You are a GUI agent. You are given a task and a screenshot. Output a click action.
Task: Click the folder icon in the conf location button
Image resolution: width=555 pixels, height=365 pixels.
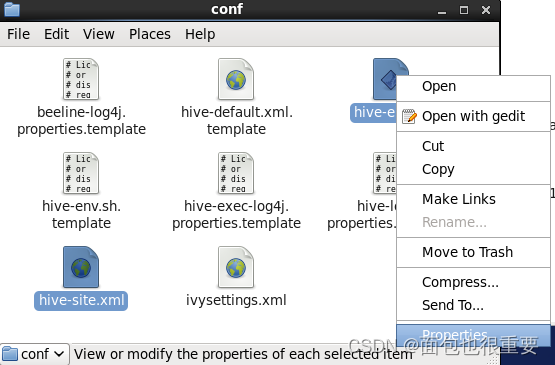click(x=10, y=354)
